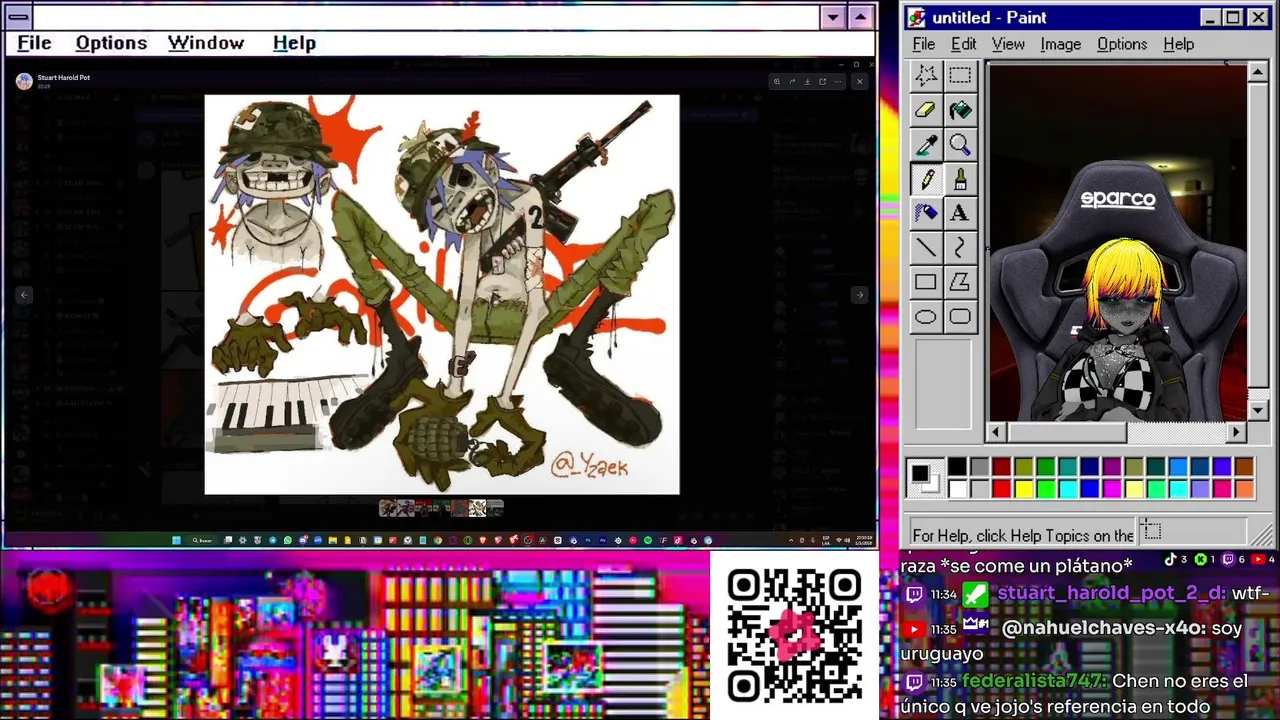Image resolution: width=1280 pixels, height=720 pixels.
Task: Go to the previous image with left arrow
Action: point(24,295)
